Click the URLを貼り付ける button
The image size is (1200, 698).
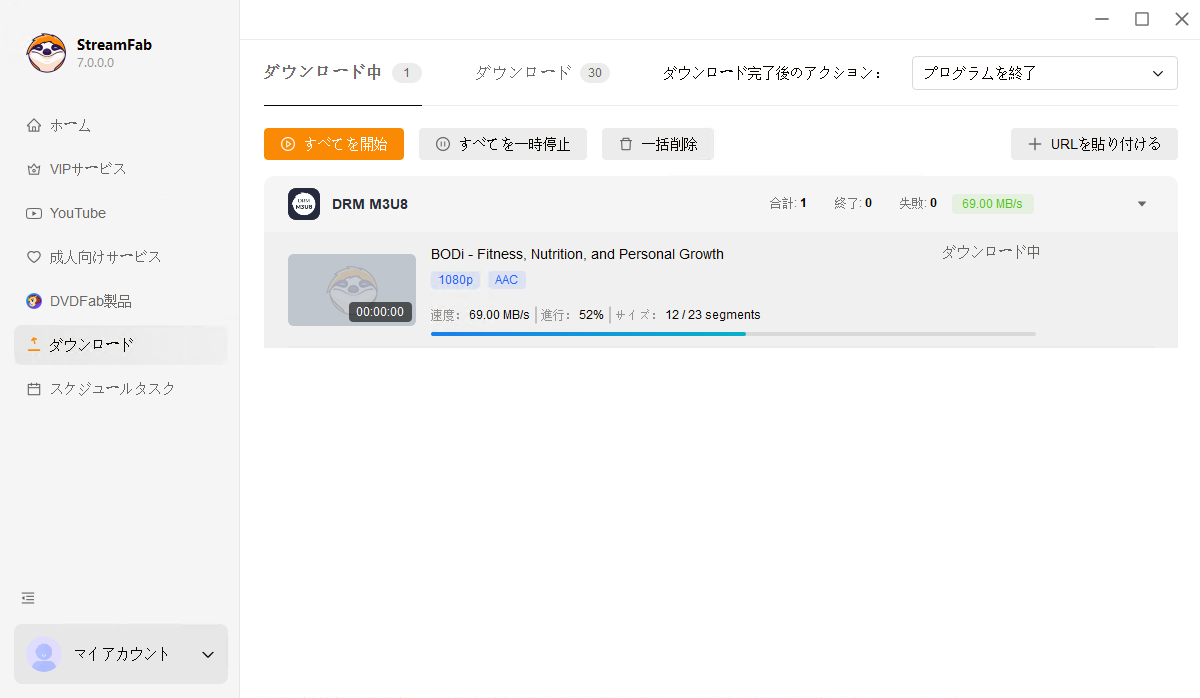click(x=1094, y=143)
